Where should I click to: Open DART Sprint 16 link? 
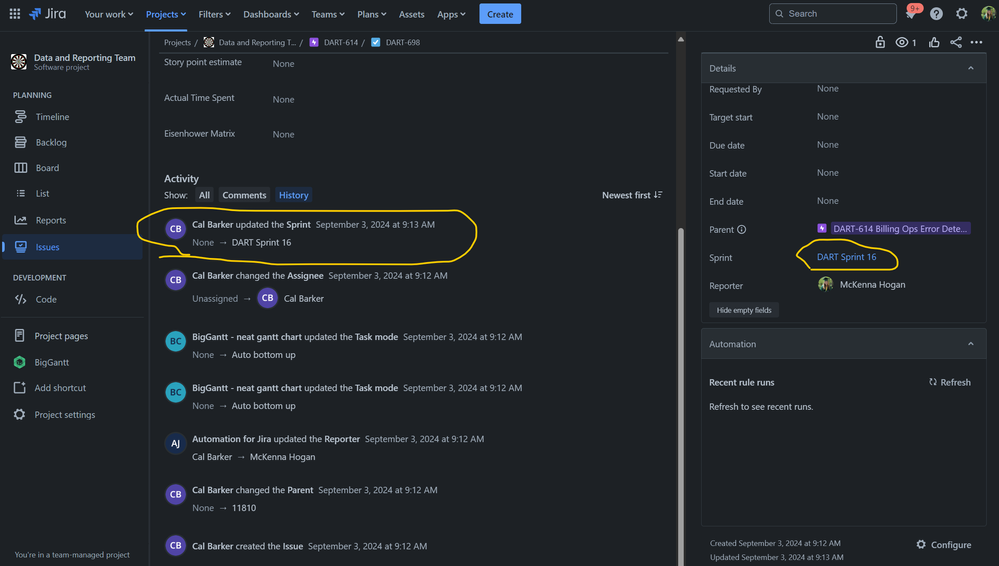tap(846, 257)
